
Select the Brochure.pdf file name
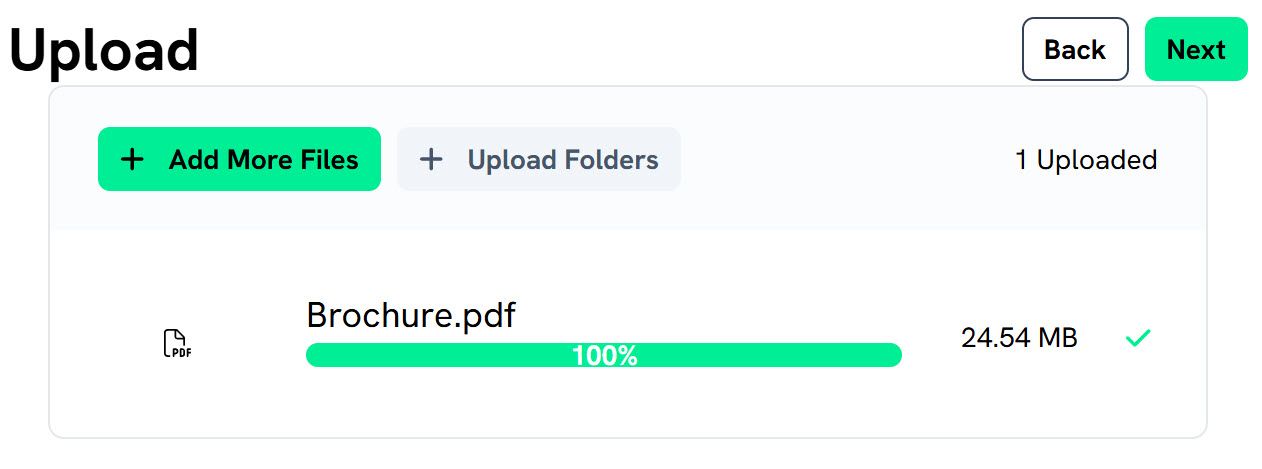pyautogui.click(x=411, y=315)
